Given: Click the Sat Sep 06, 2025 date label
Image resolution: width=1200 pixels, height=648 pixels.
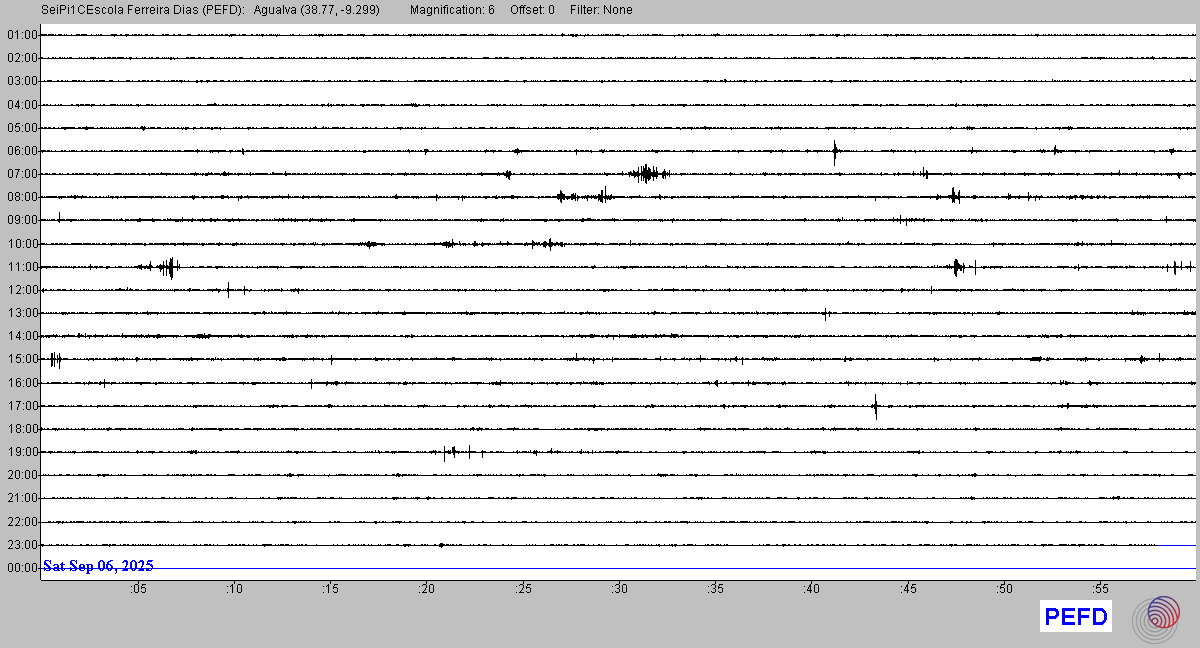Looking at the screenshot, I should tap(98, 566).
